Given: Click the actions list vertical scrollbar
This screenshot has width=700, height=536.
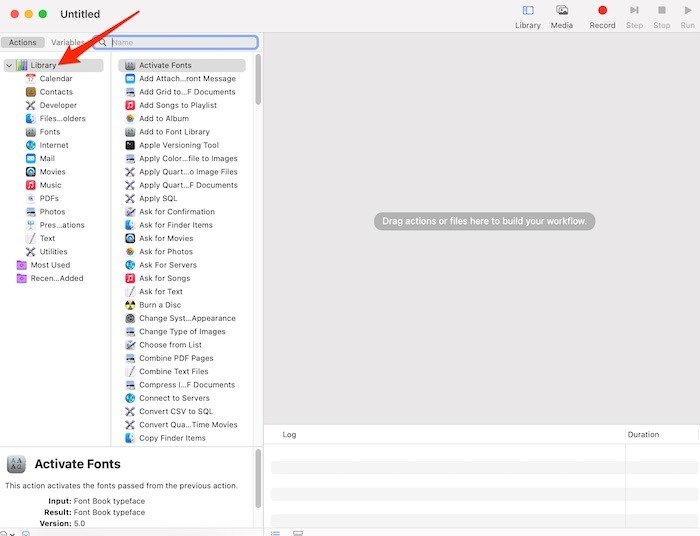Looking at the screenshot, I should tap(258, 79).
